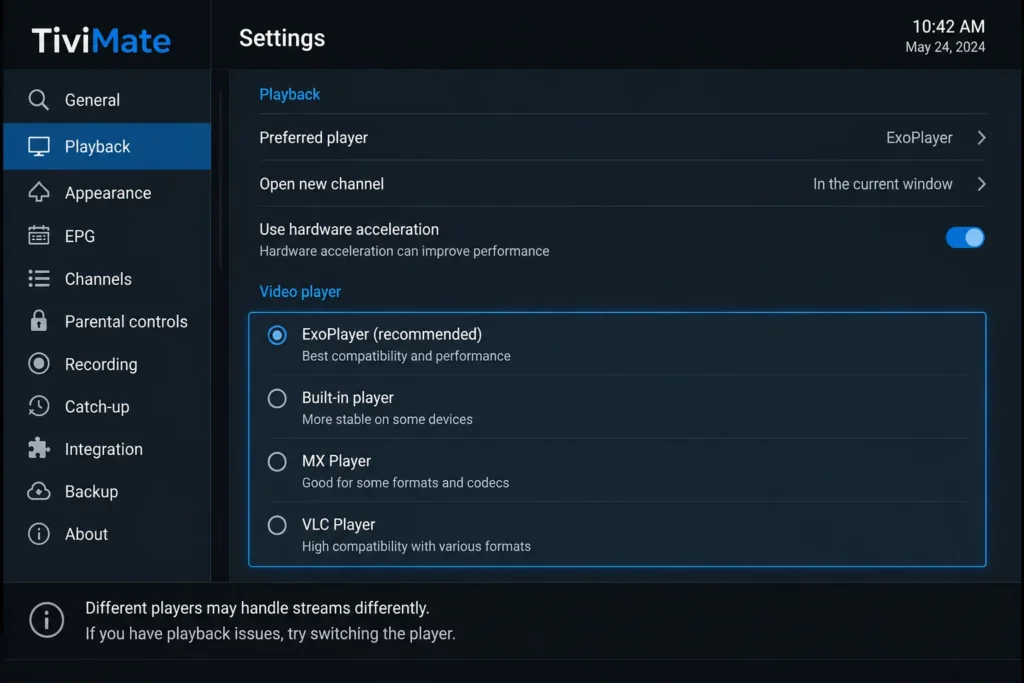Viewport: 1024px width, 683px height.
Task: Click 'Good for some formats and codecs' text
Action: pyautogui.click(x=405, y=483)
